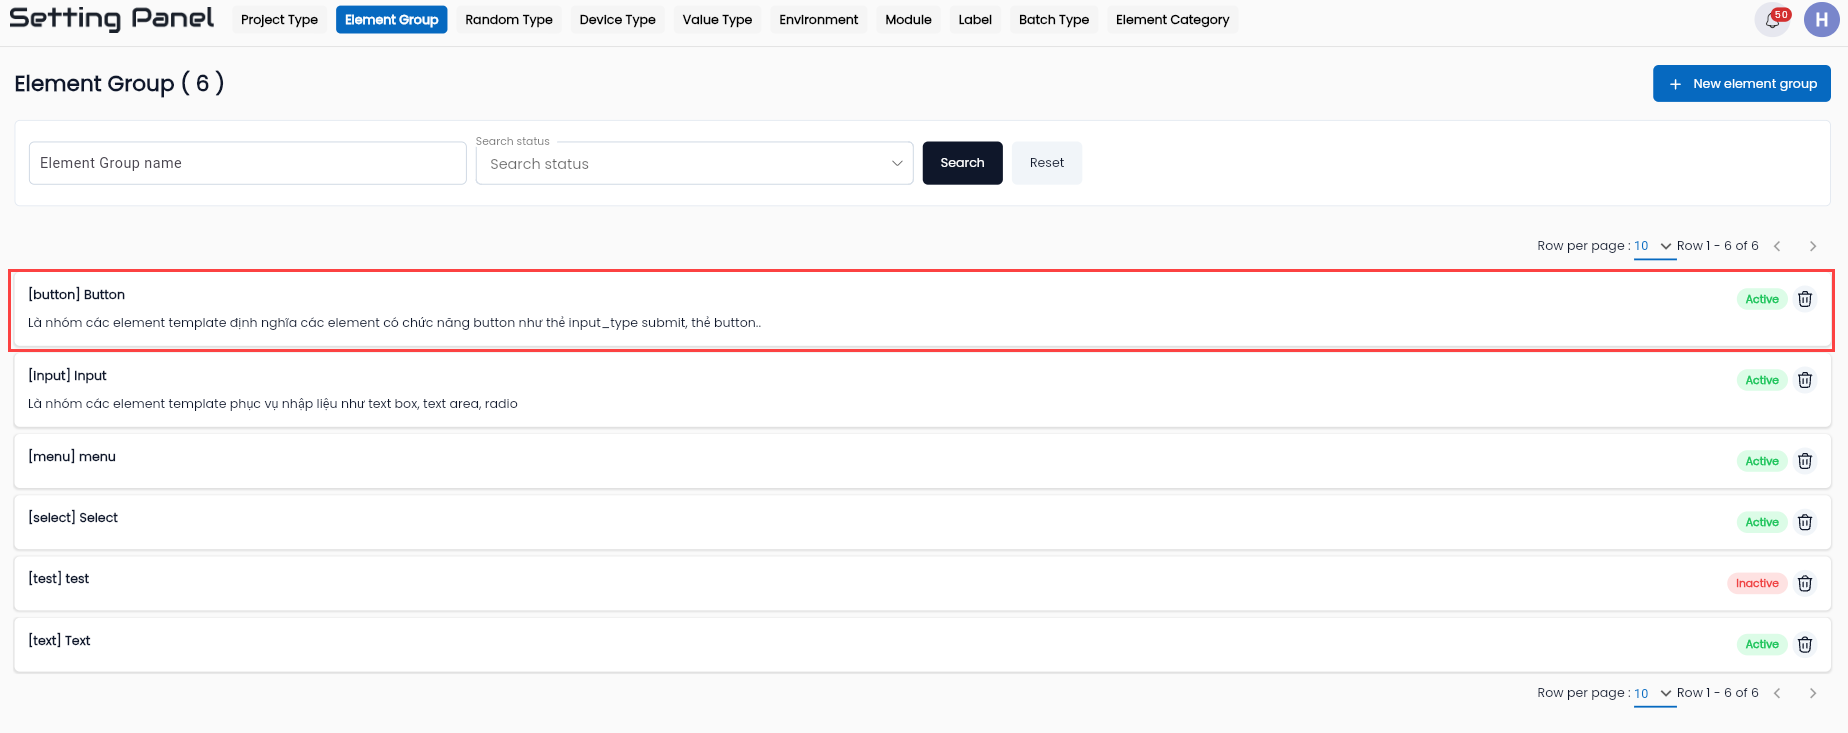This screenshot has height=733, width=1848.
Task: Go to previous page using top pagination arrow
Action: pyautogui.click(x=1777, y=246)
